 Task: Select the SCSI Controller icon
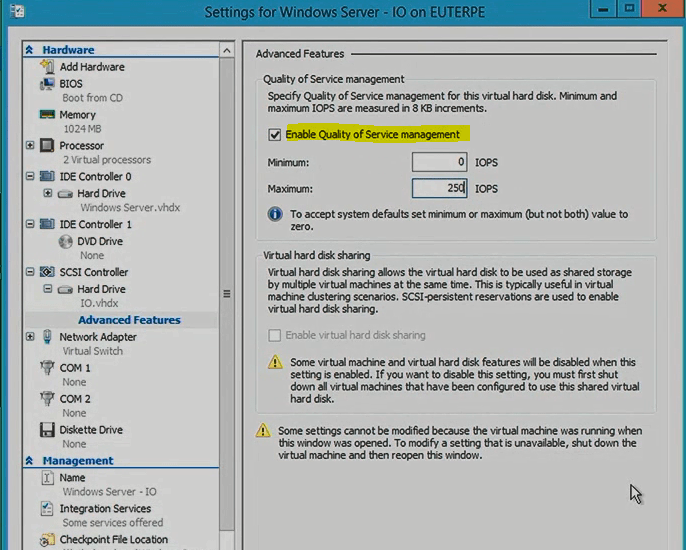click(x=47, y=272)
